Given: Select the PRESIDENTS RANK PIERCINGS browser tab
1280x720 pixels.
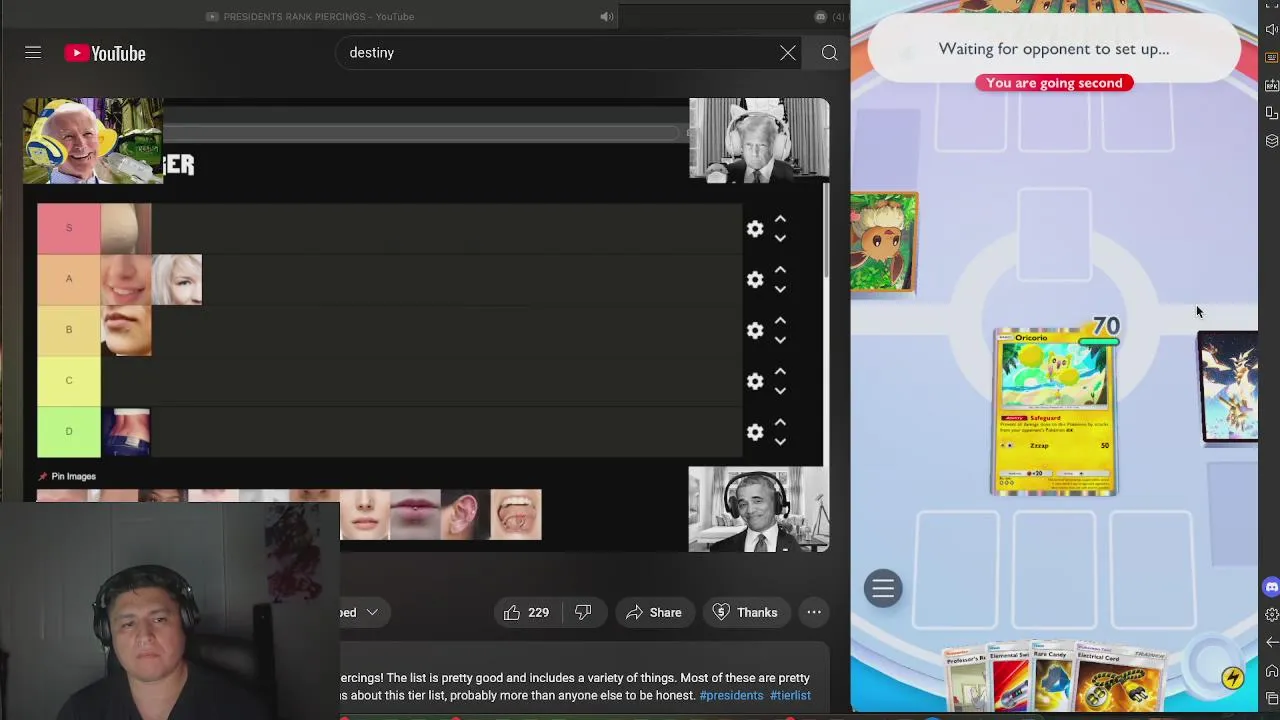Looking at the screenshot, I should 310,16.
